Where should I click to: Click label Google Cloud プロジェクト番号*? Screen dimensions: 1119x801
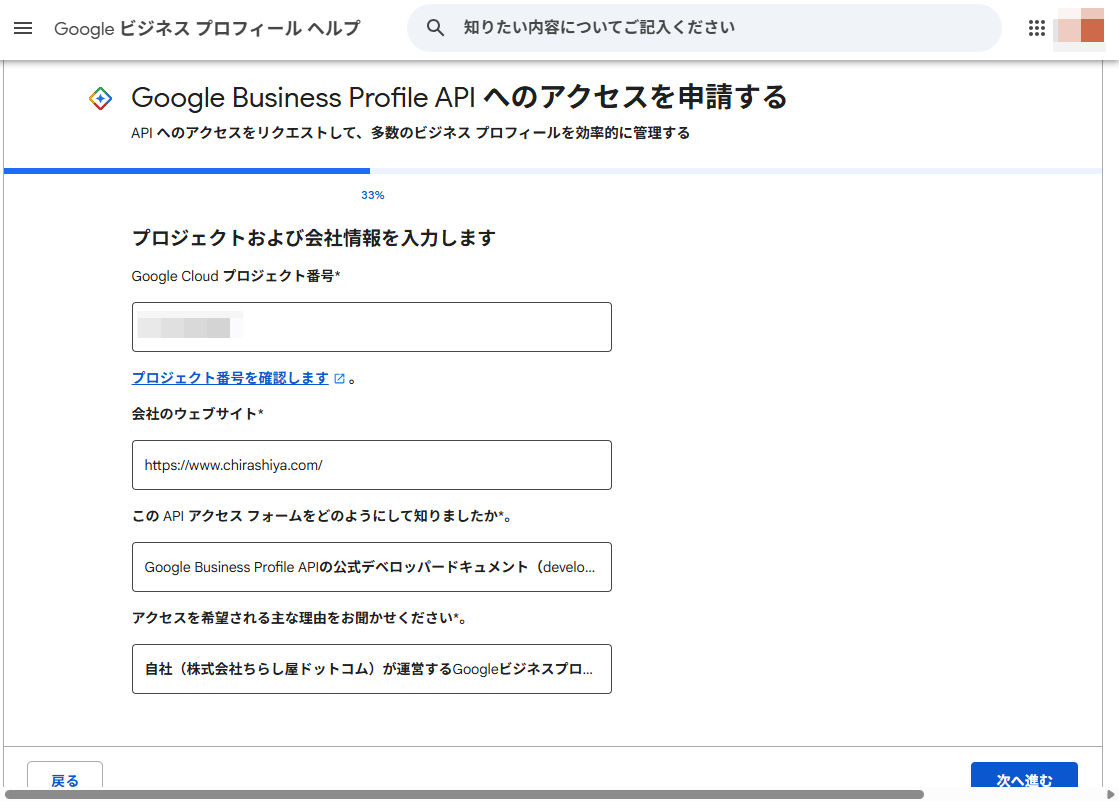pyautogui.click(x=236, y=276)
